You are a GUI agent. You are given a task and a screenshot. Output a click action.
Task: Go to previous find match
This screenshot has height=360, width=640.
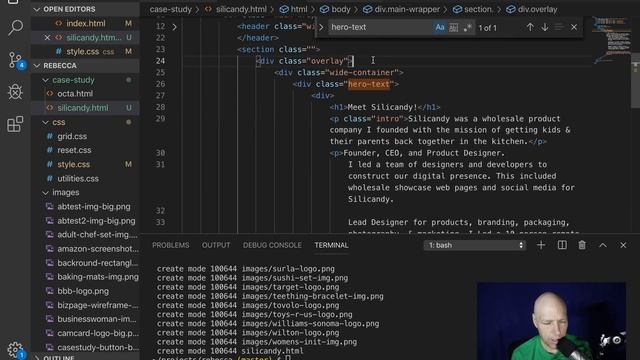530,27
